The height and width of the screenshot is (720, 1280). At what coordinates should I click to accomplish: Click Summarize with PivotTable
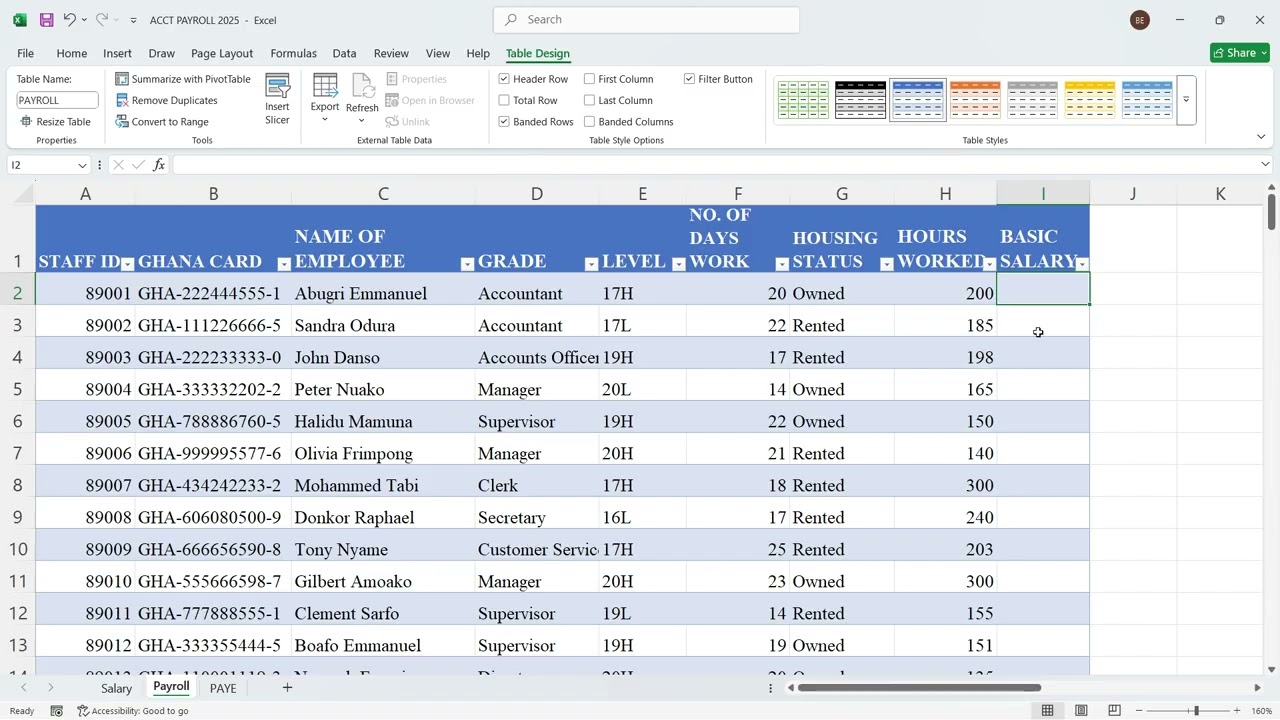(182, 79)
